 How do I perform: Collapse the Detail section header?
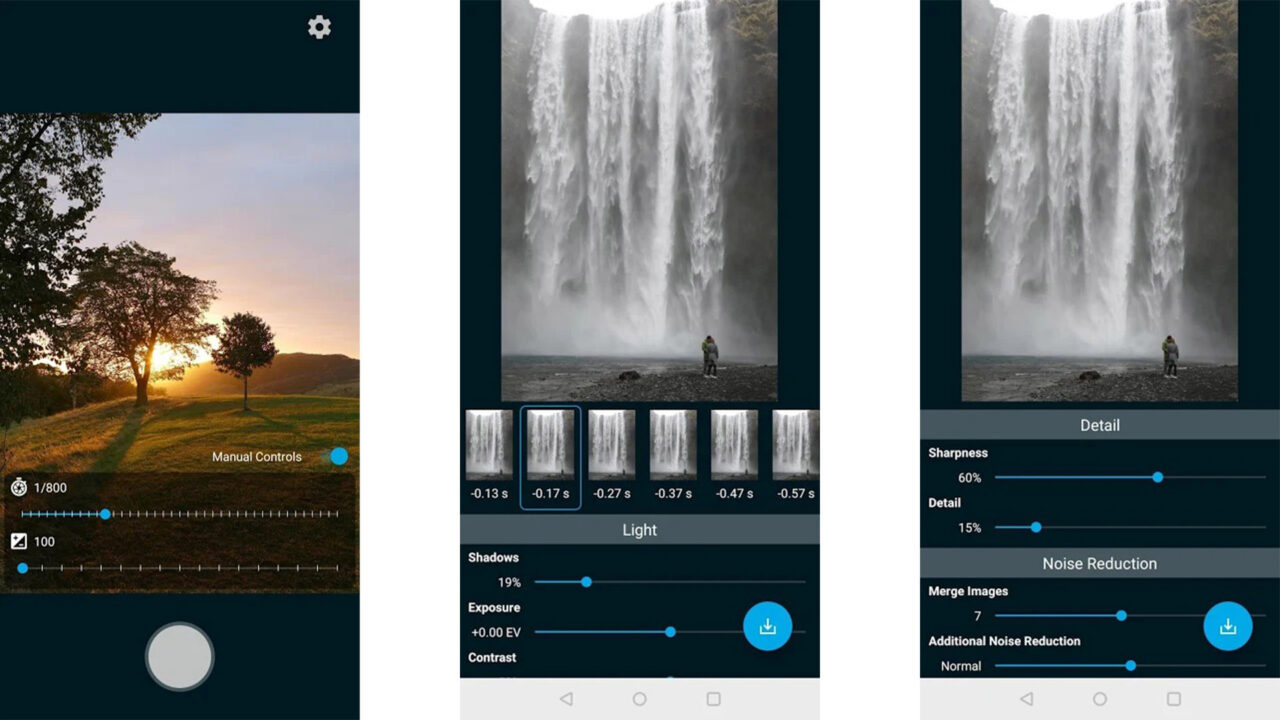(x=1099, y=425)
